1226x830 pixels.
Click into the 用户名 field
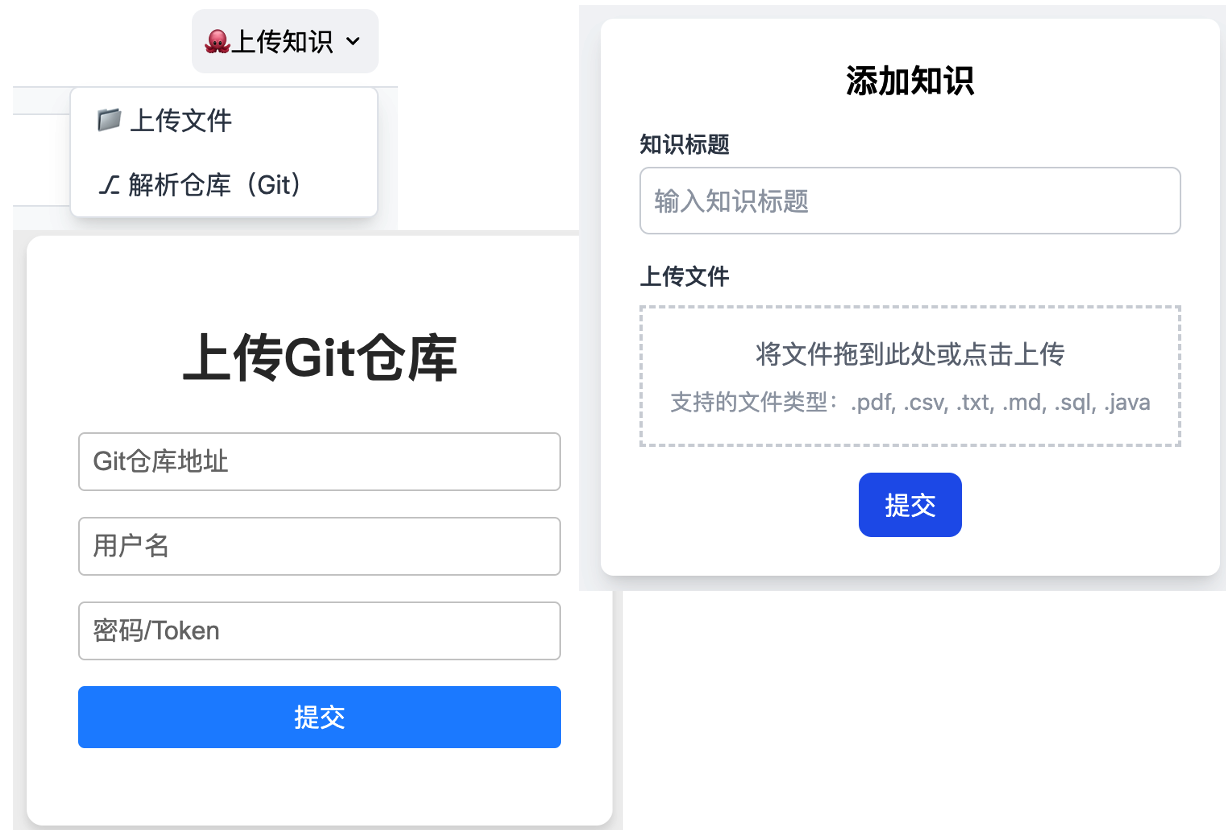(319, 546)
